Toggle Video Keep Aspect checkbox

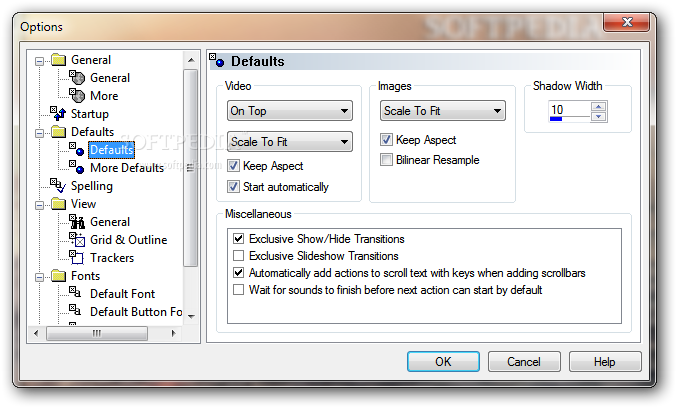point(234,166)
